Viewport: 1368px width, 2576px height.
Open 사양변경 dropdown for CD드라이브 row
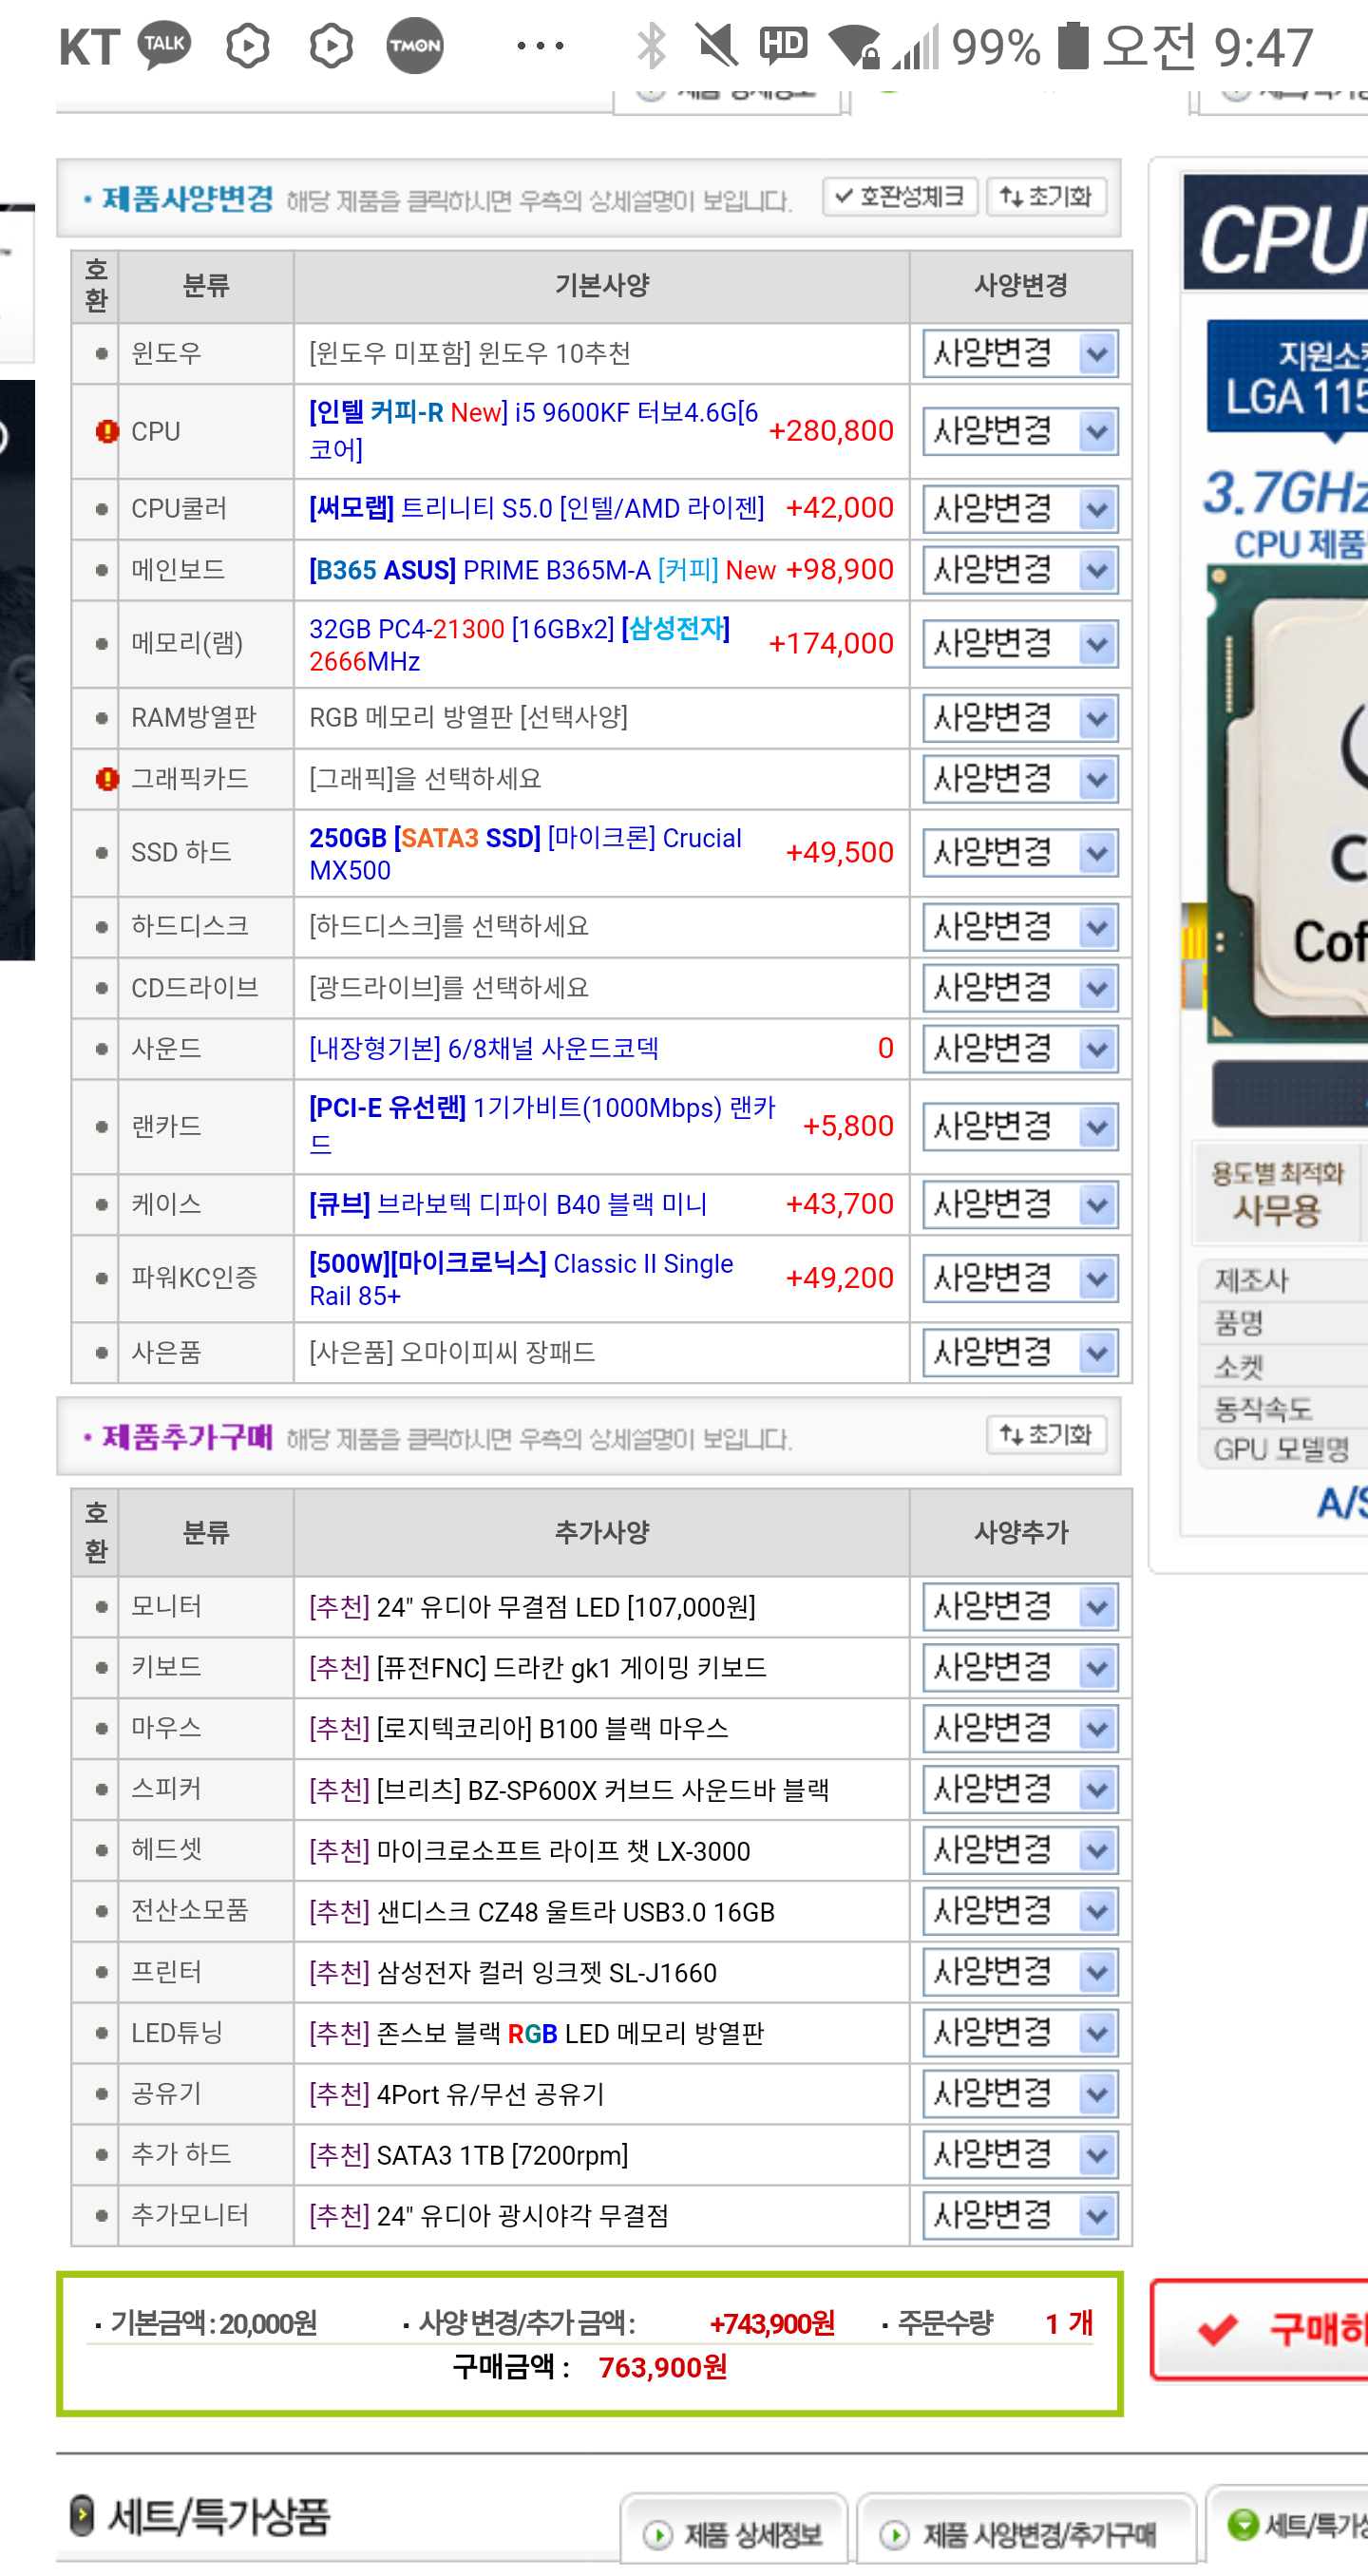click(1020, 988)
